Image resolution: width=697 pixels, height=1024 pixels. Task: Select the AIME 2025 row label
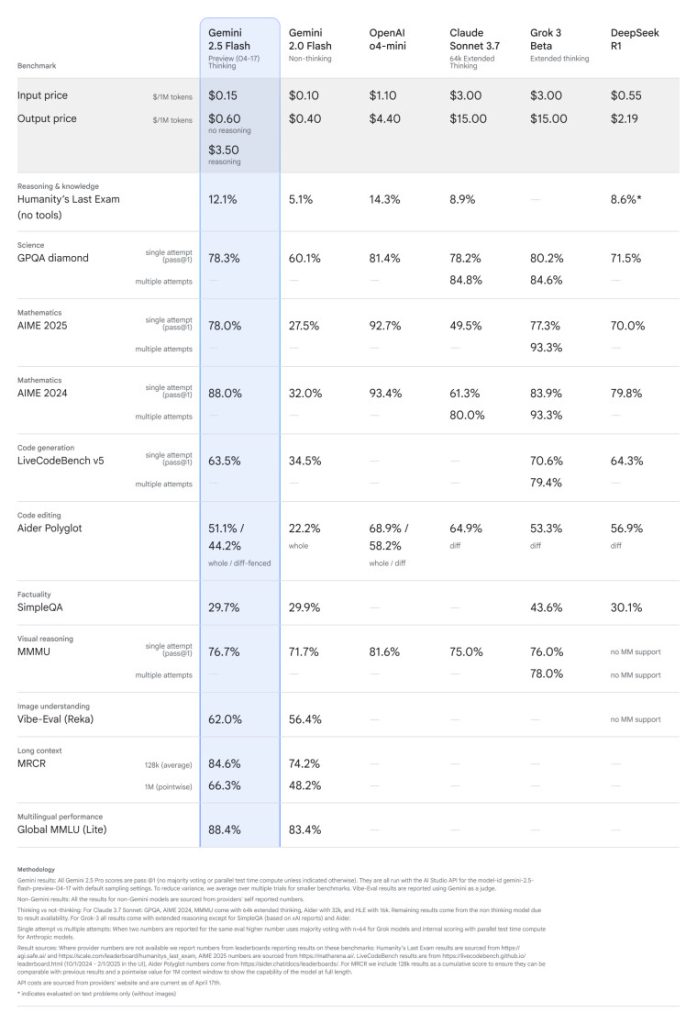point(42,325)
